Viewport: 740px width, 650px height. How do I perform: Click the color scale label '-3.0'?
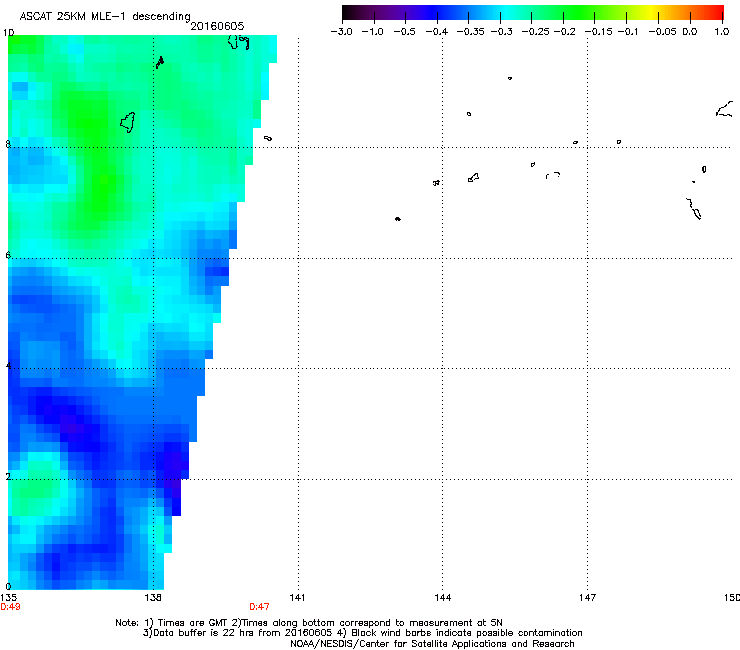coord(342,32)
